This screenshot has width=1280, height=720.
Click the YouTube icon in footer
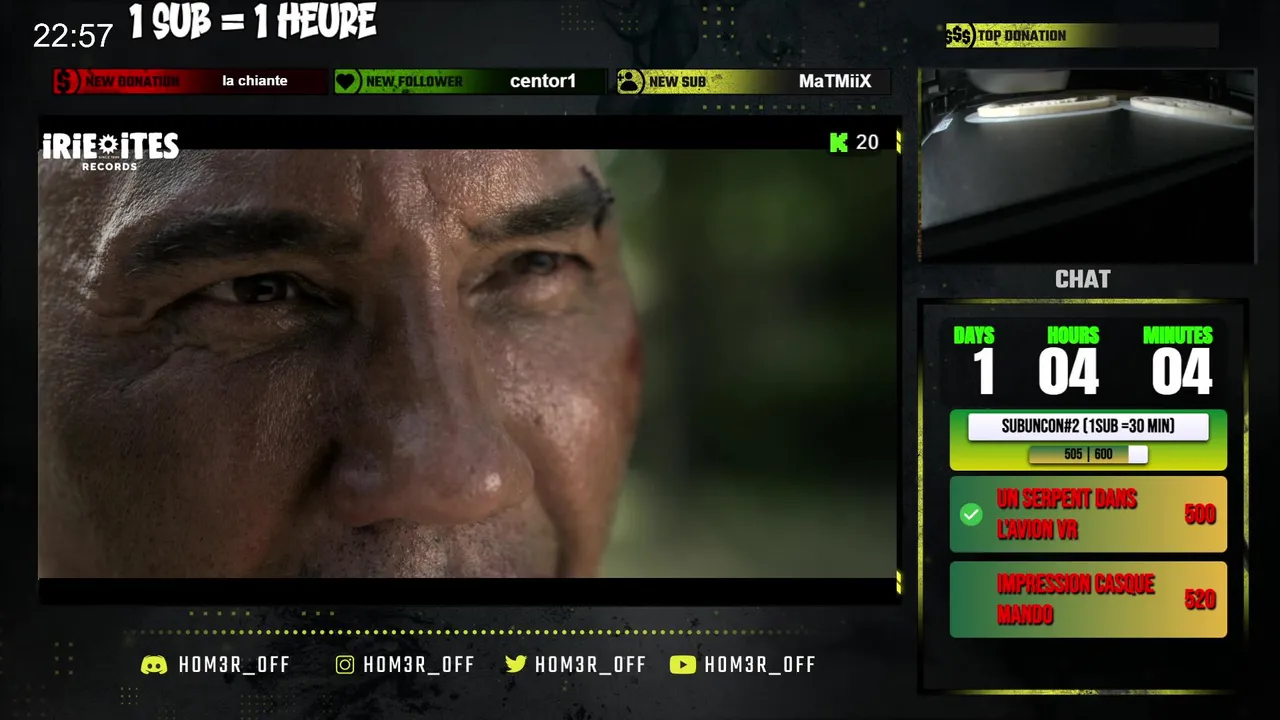coord(683,665)
